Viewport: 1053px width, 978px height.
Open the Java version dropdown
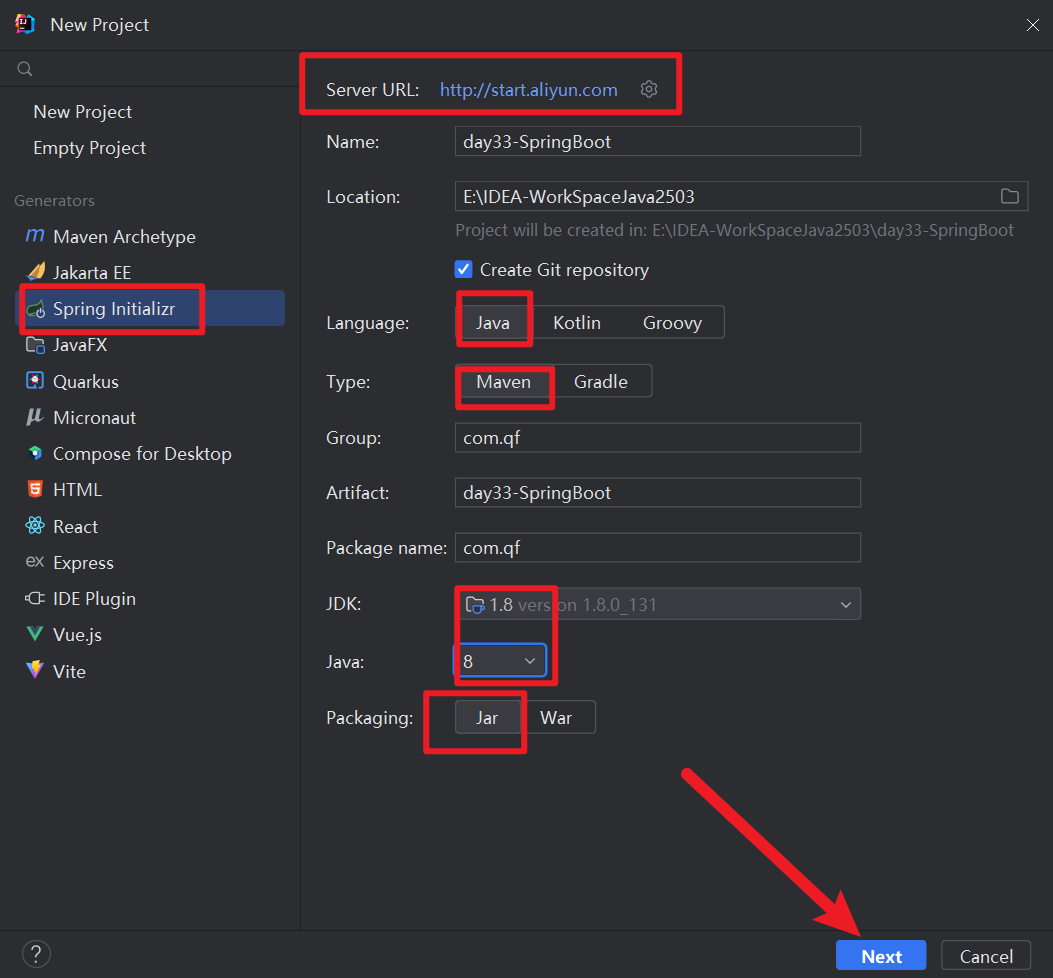501,661
